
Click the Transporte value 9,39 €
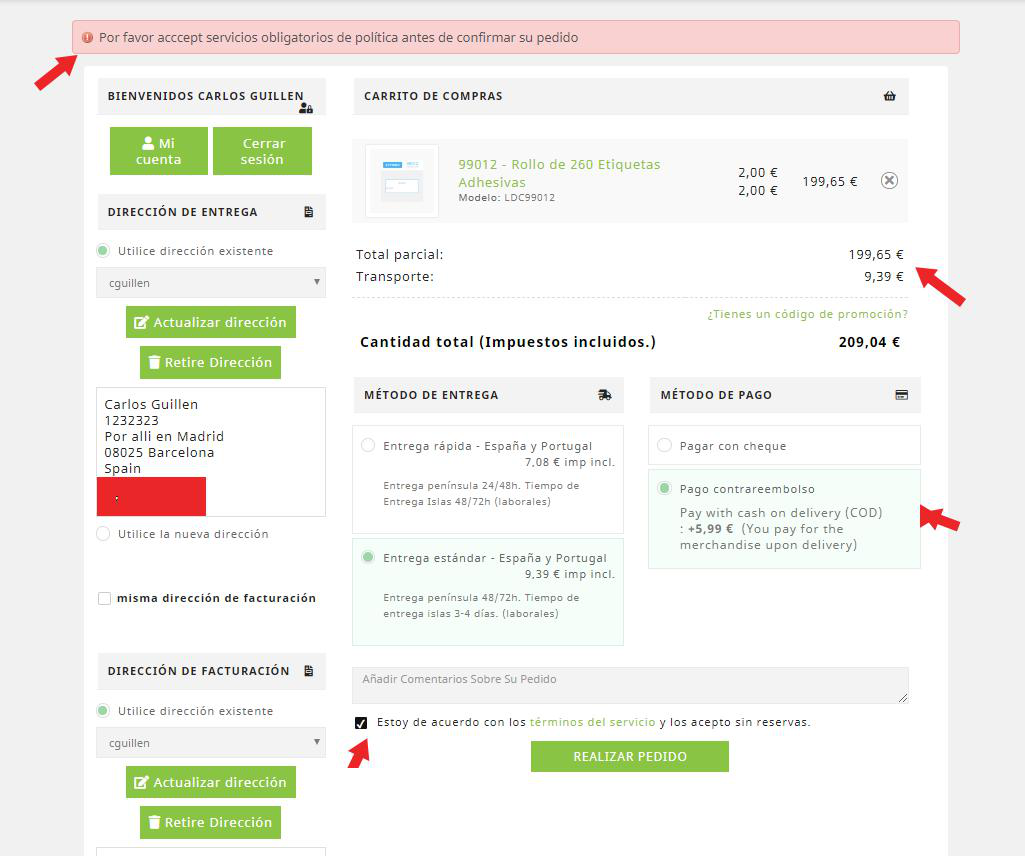pyautogui.click(x=884, y=277)
